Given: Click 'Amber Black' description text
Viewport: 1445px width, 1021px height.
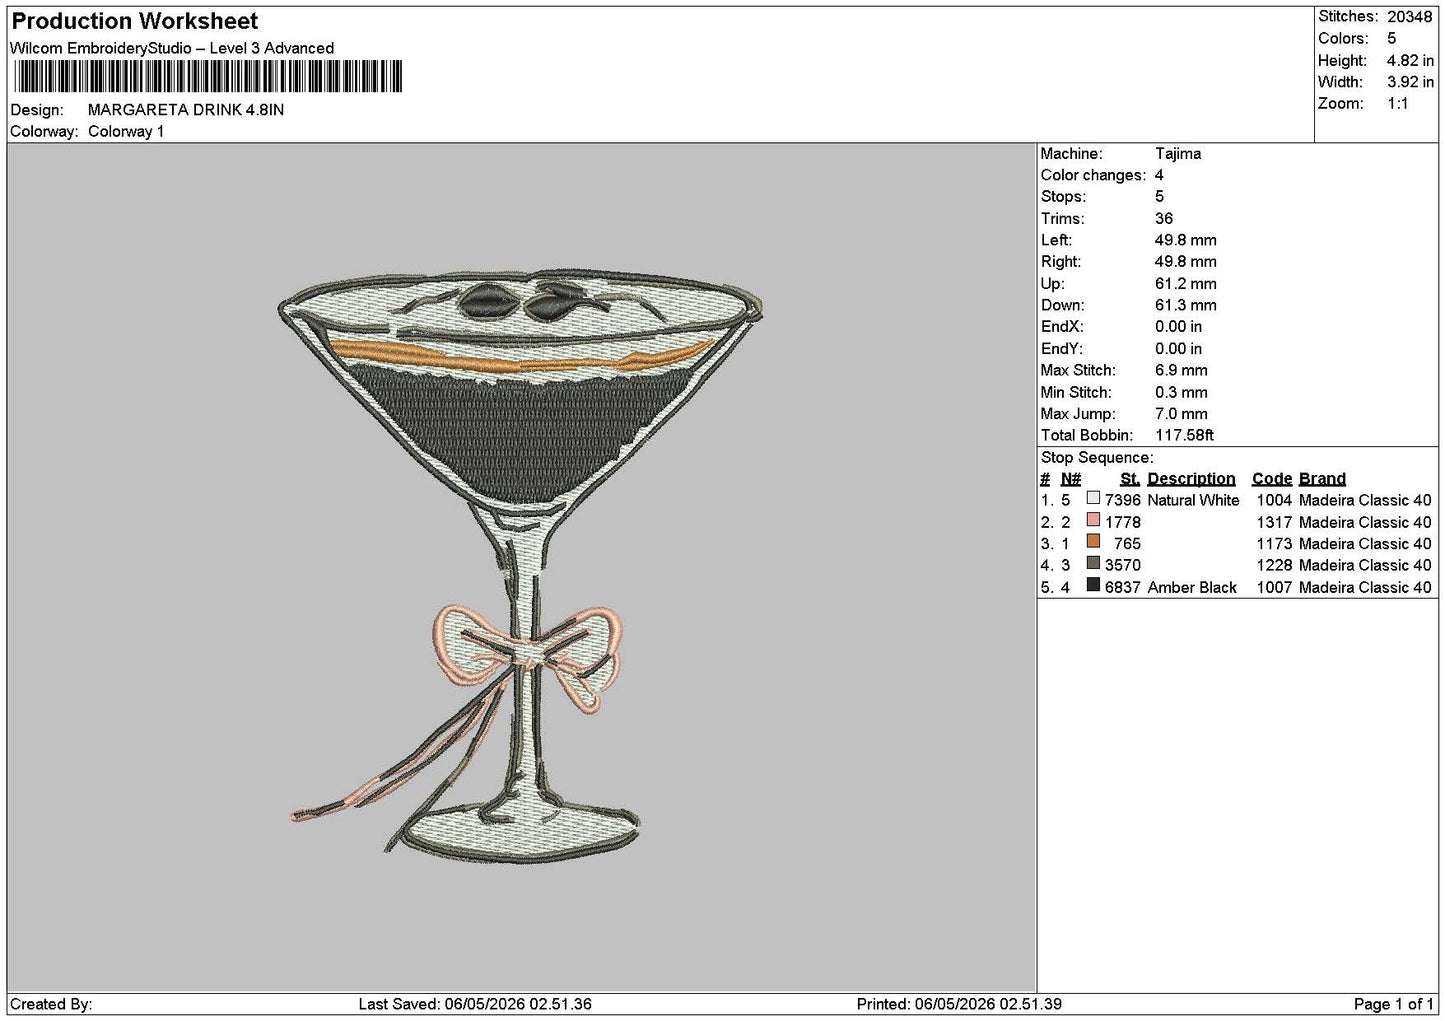Looking at the screenshot, I should [1192, 588].
